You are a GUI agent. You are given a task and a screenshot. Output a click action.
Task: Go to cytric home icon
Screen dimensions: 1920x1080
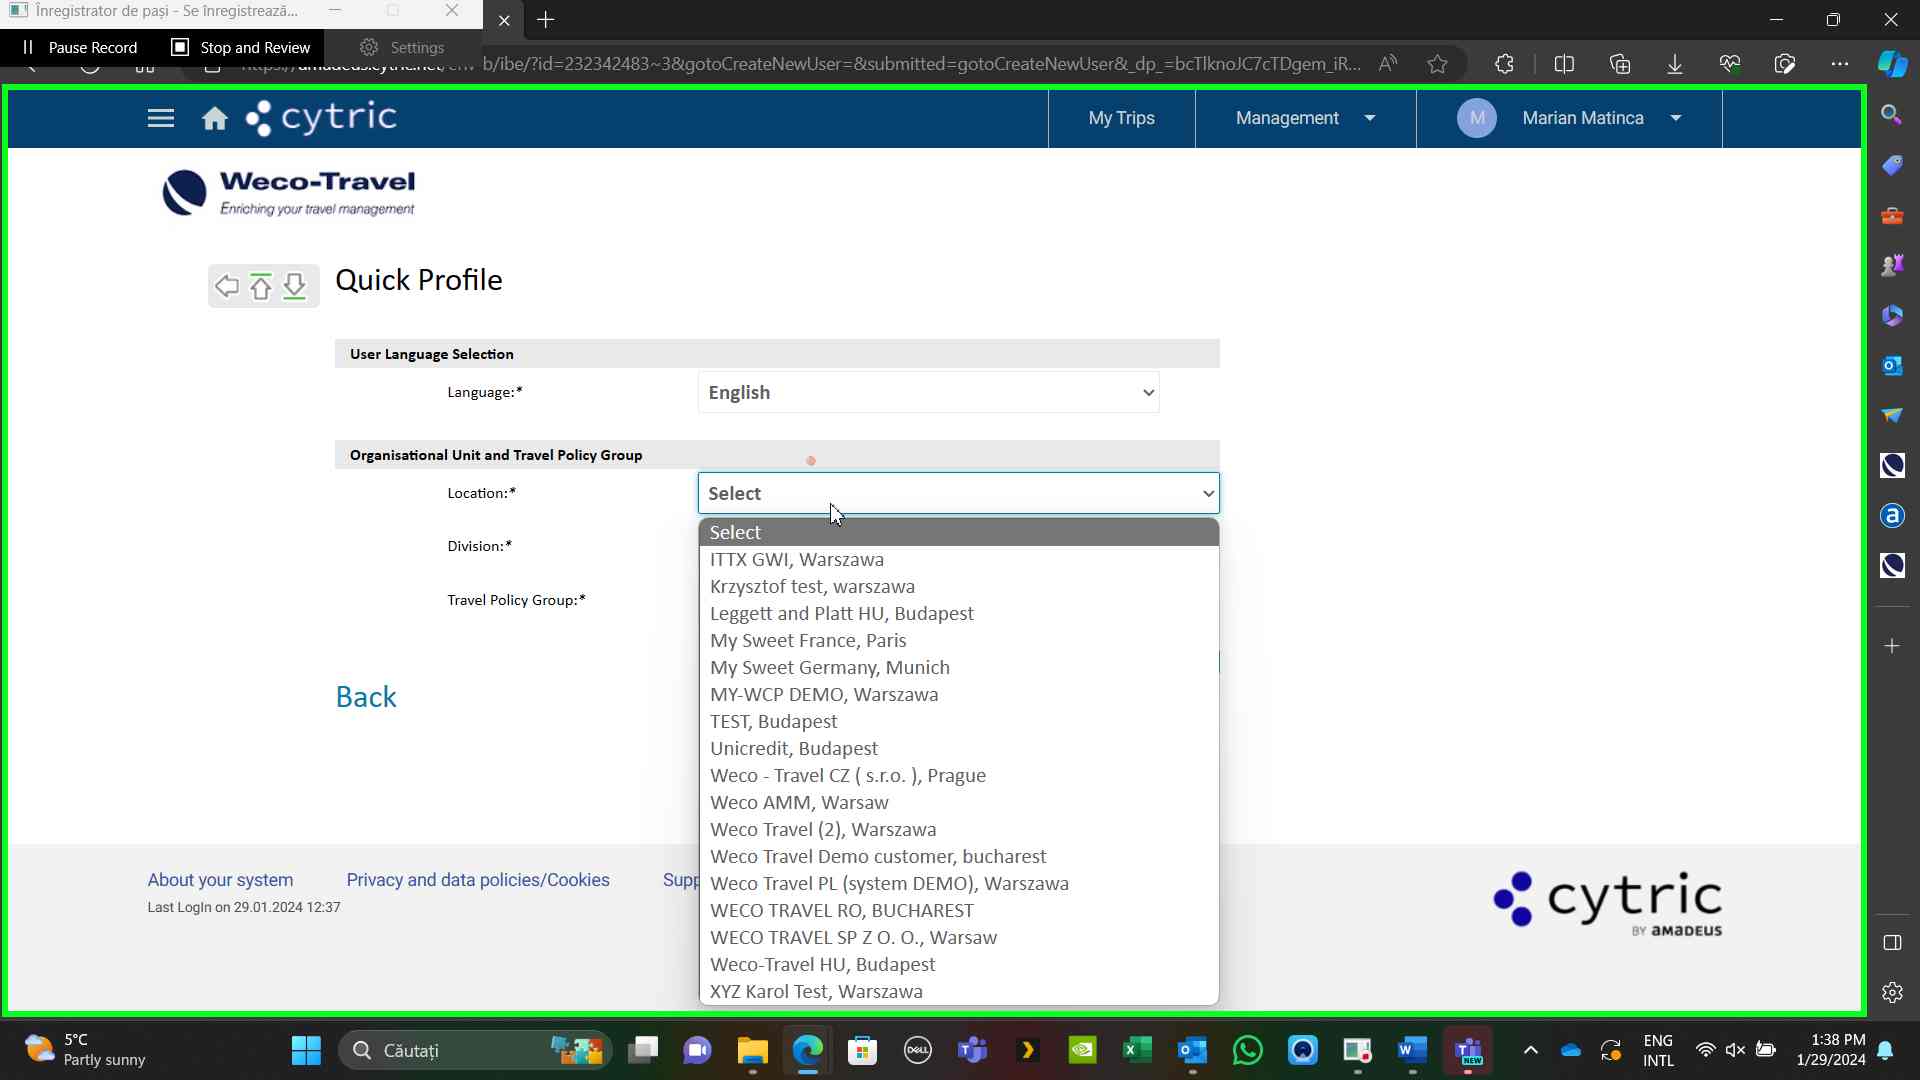point(215,119)
